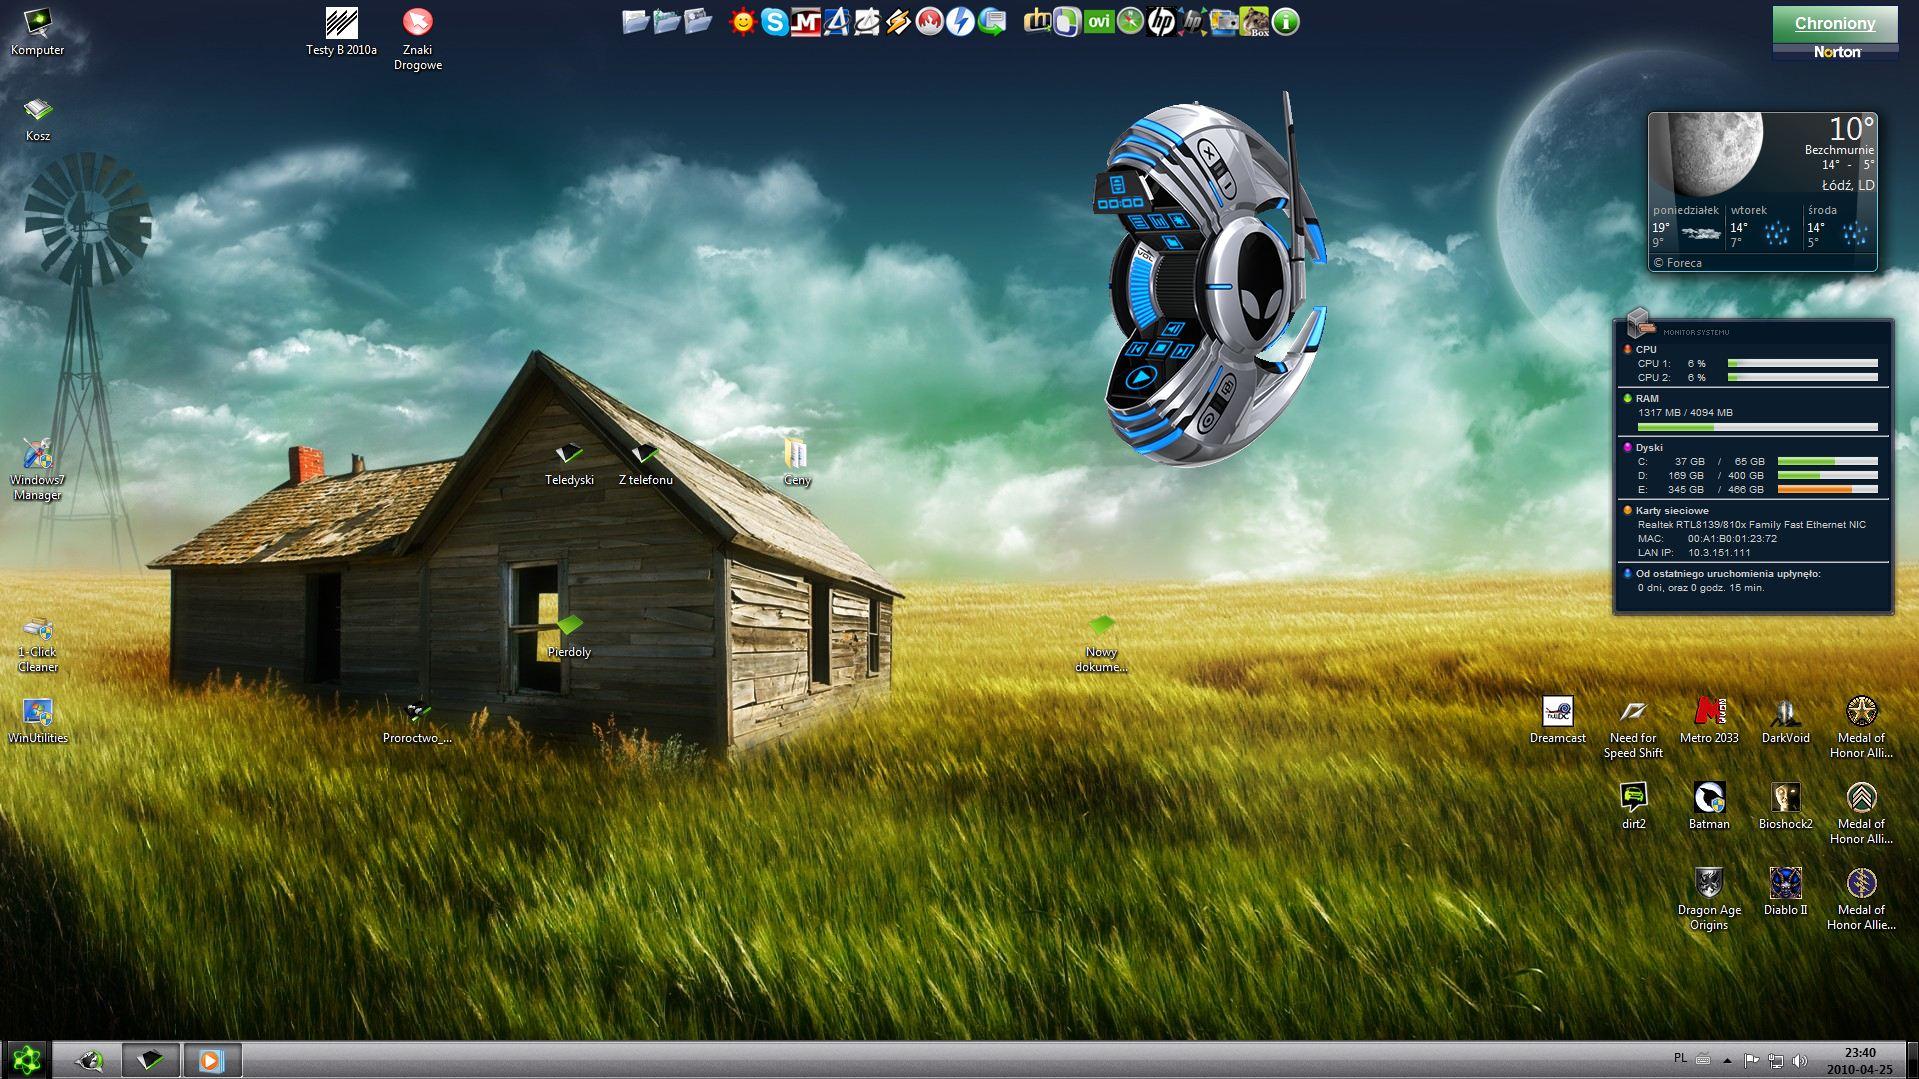Viewport: 1919px width, 1079px height.
Task: Click the white HP logo dock icon
Action: (x=1161, y=22)
